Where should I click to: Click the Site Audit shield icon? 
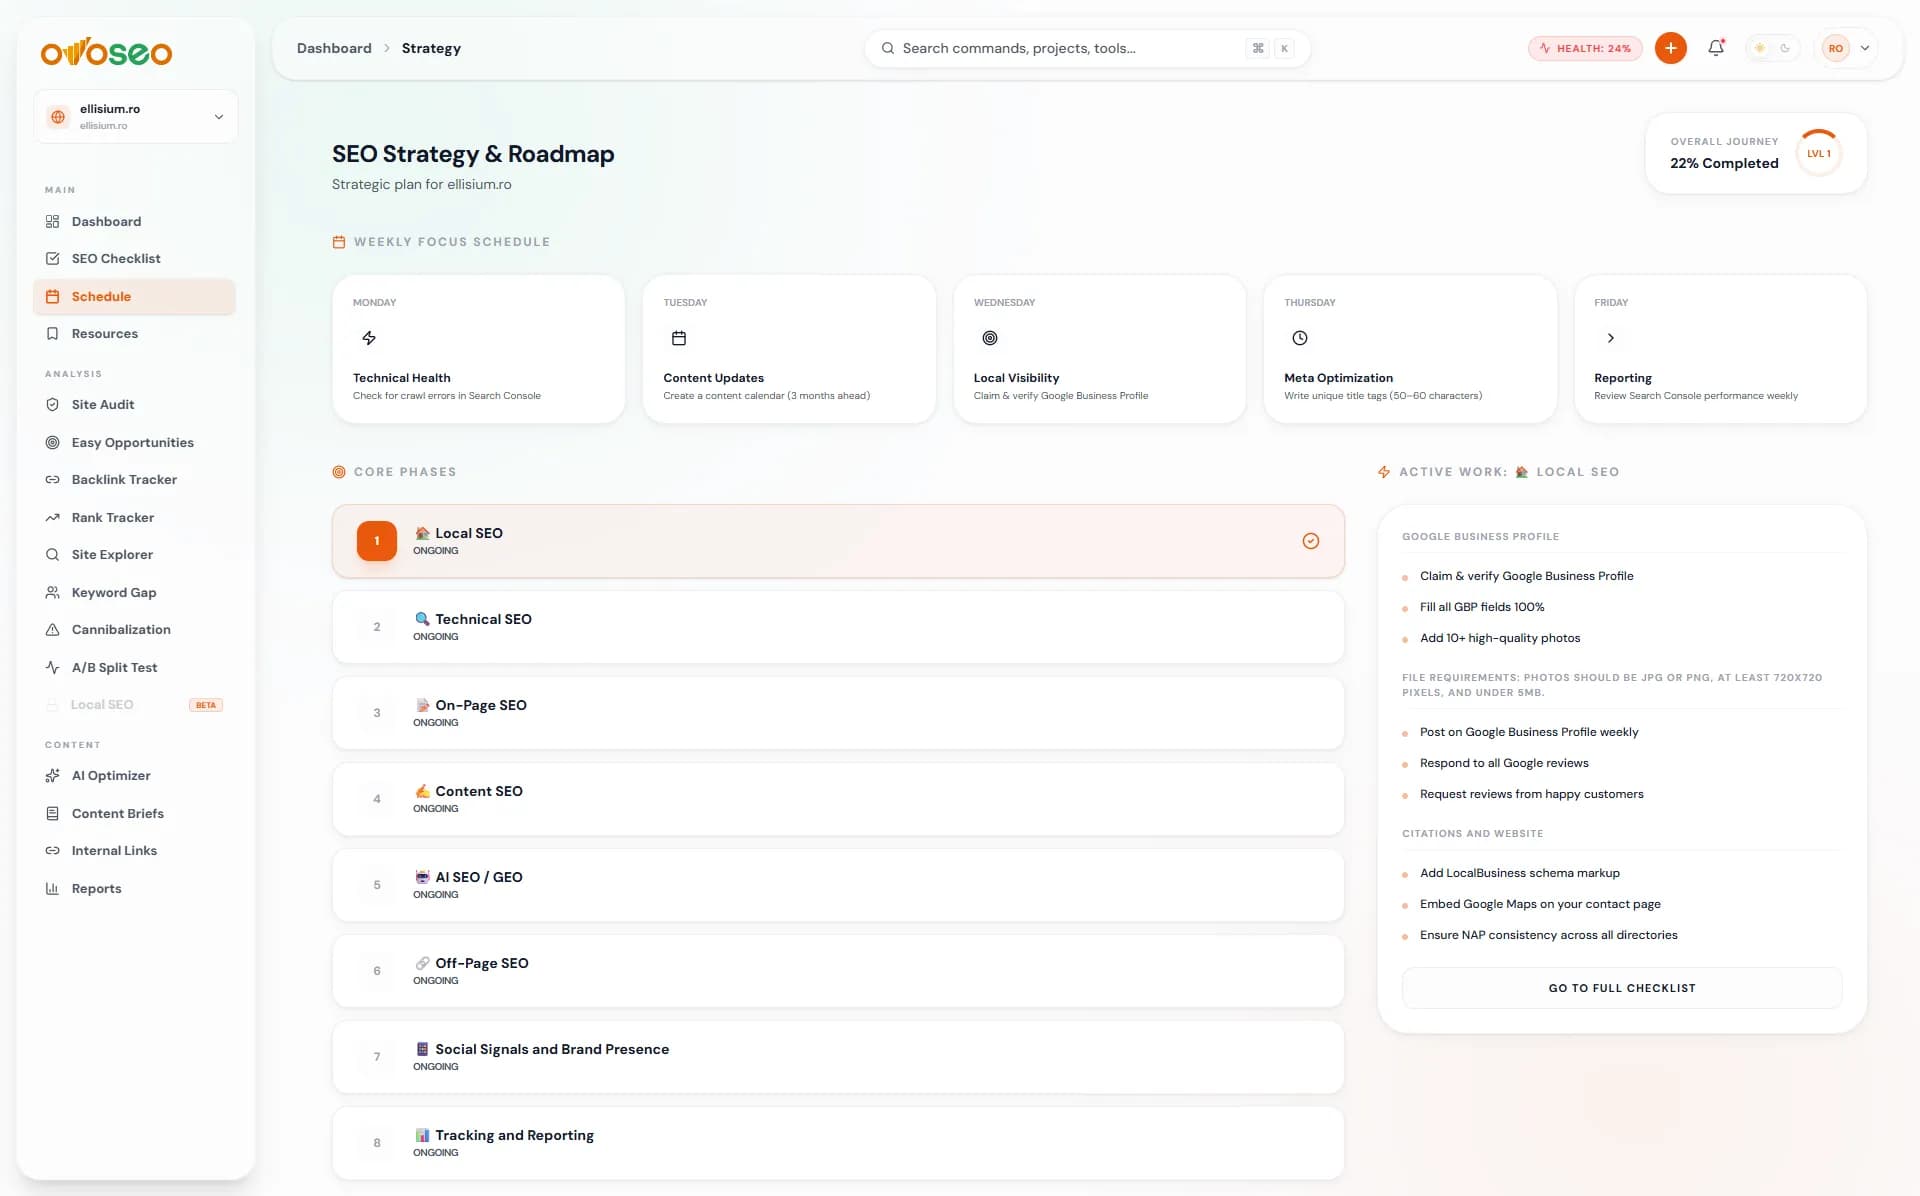(52, 404)
